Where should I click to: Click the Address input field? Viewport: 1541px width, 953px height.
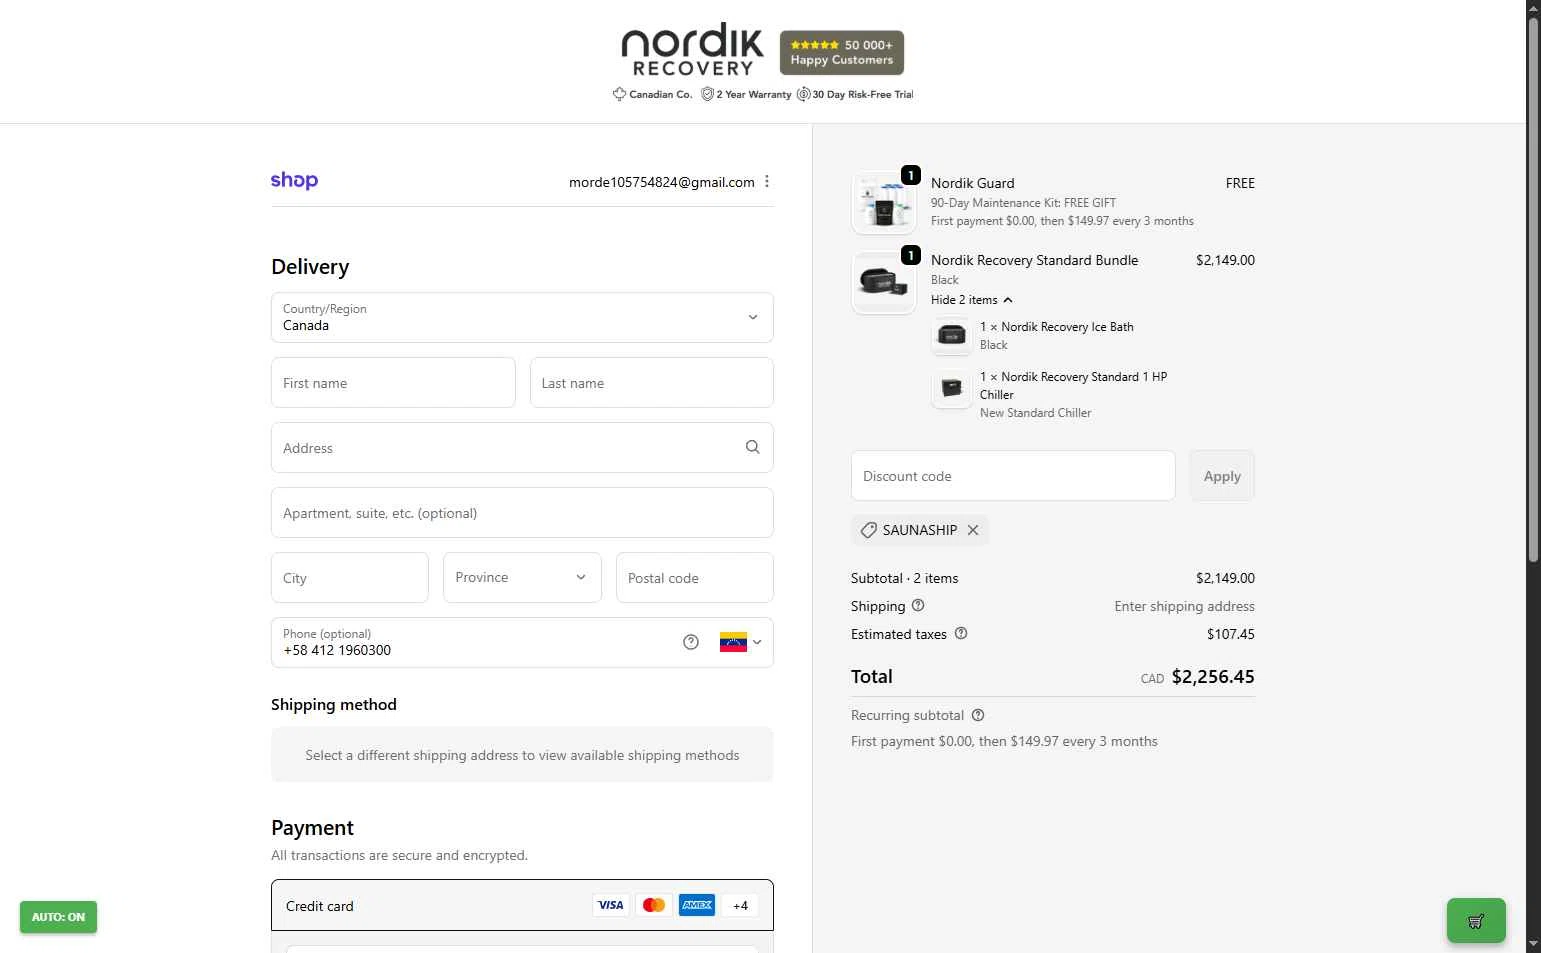click(x=522, y=447)
